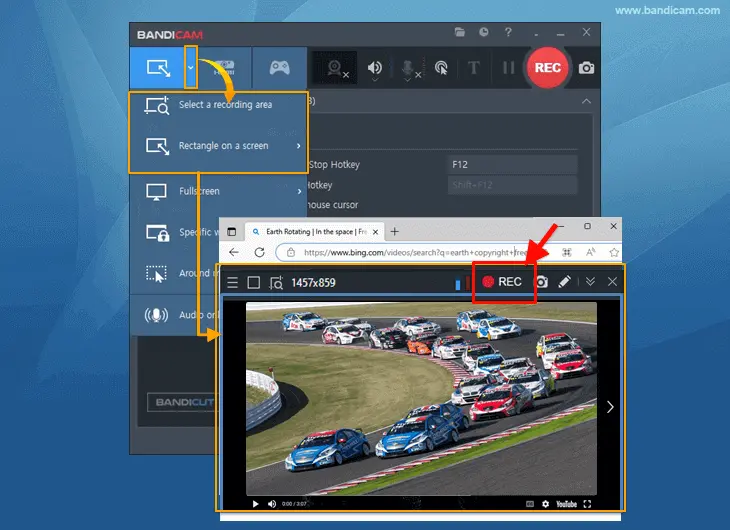Open browser tab actions icon
Viewport: 730px width, 530px height.
click(231, 231)
